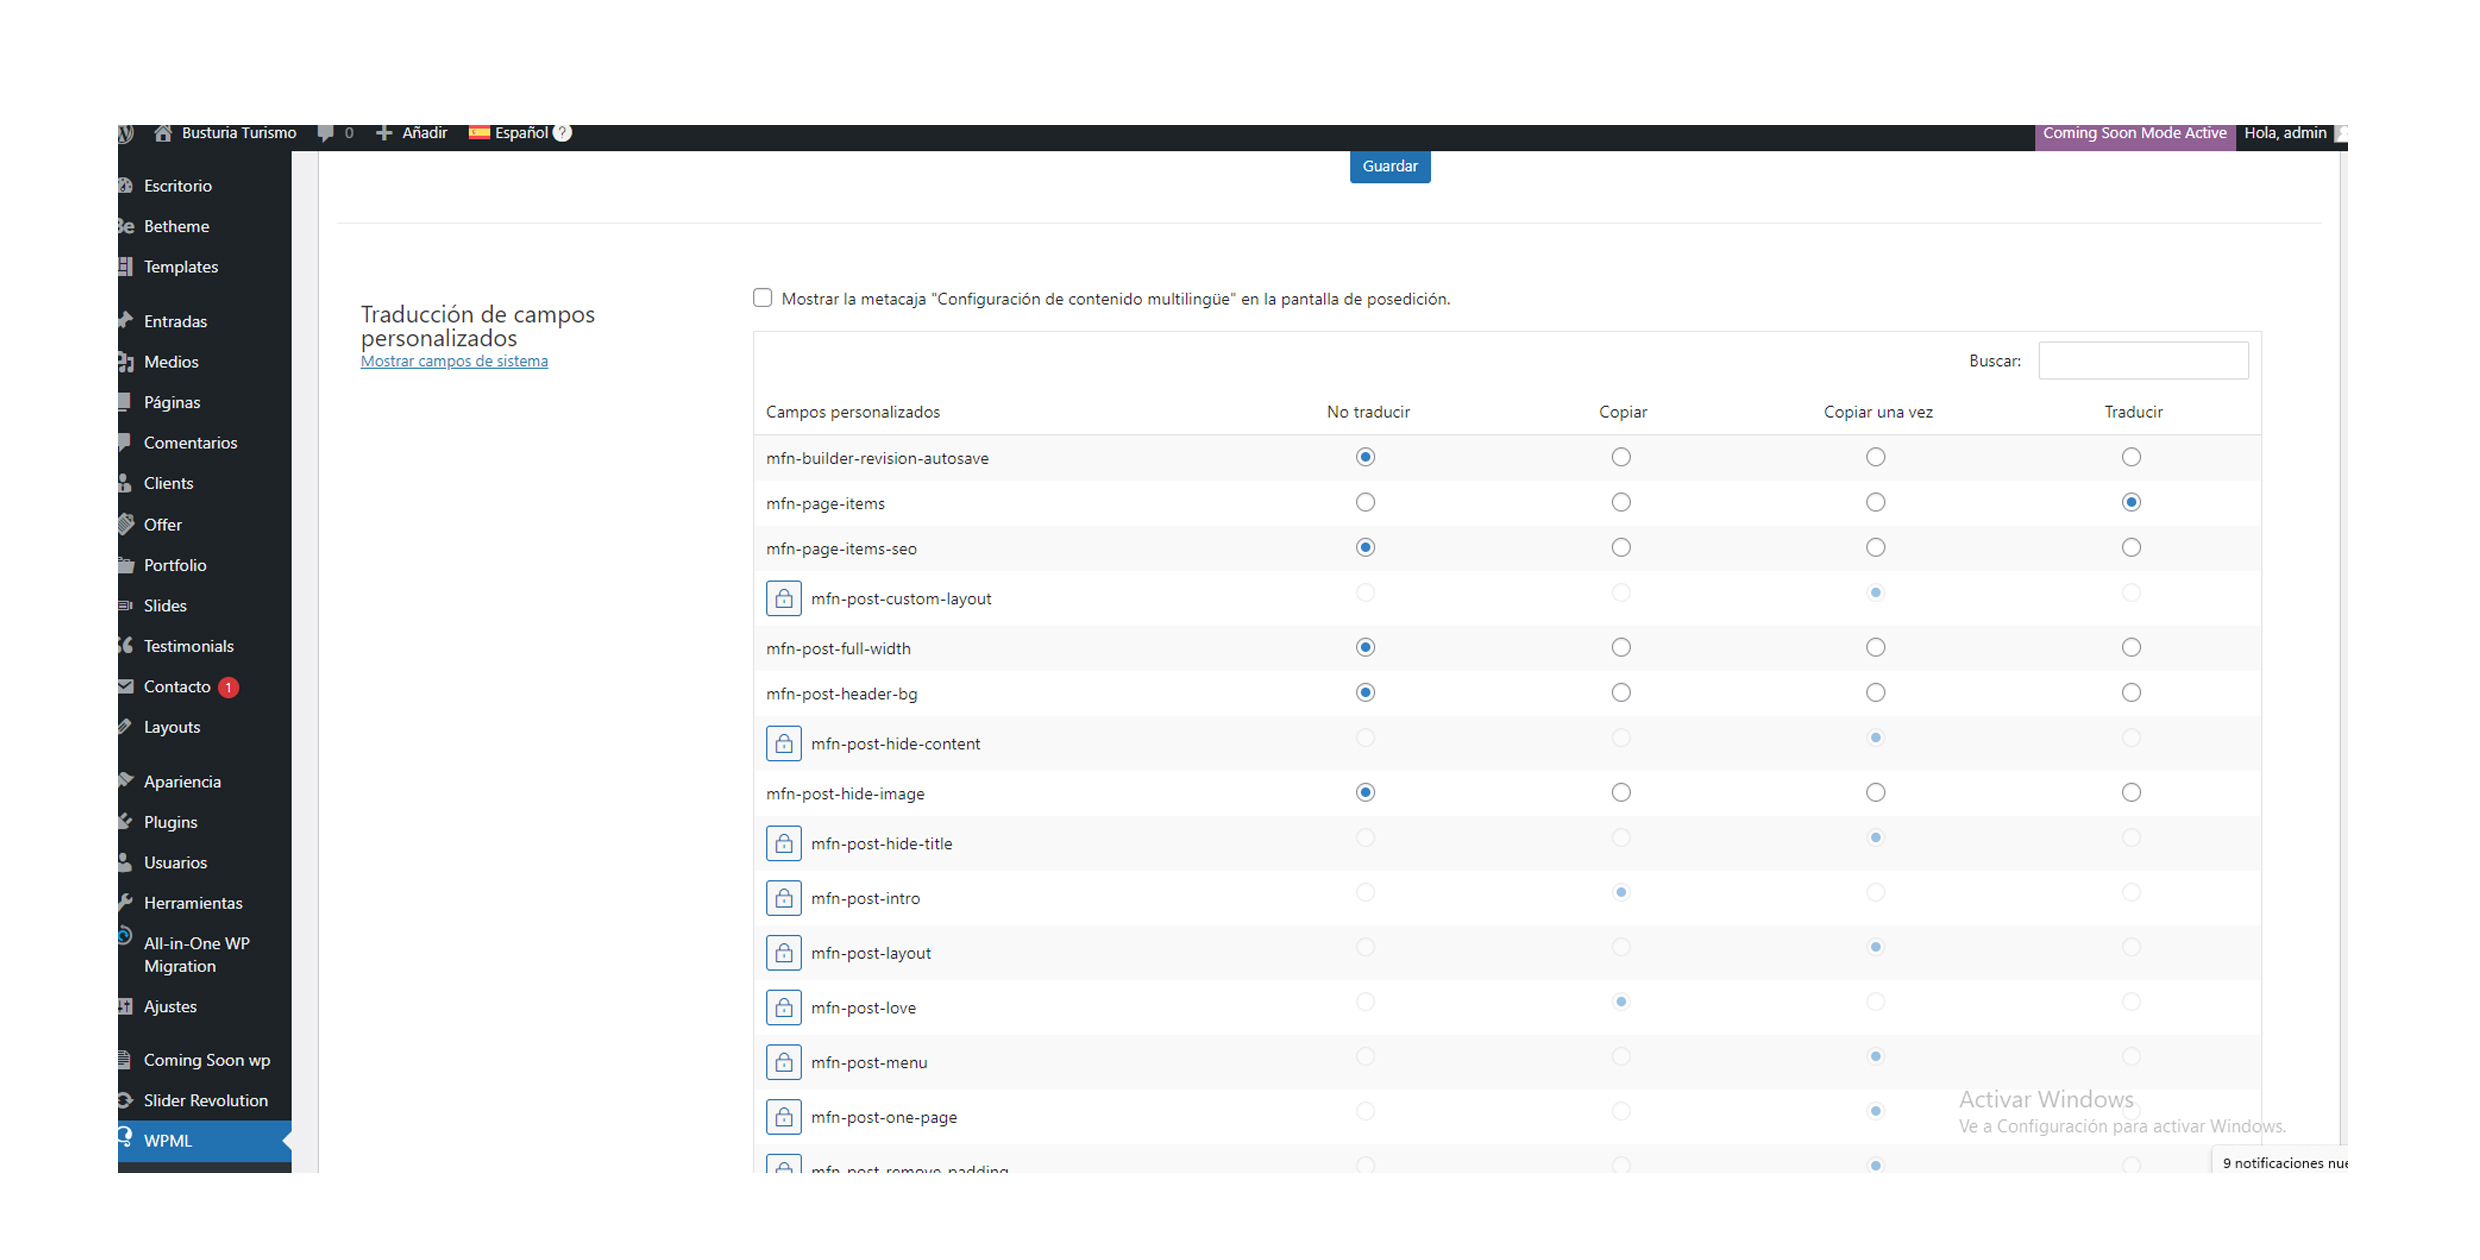Image resolution: width=2480 pixels, height=1260 pixels.
Task: Click the Campos personalizados column header
Action: pyautogui.click(x=853, y=412)
